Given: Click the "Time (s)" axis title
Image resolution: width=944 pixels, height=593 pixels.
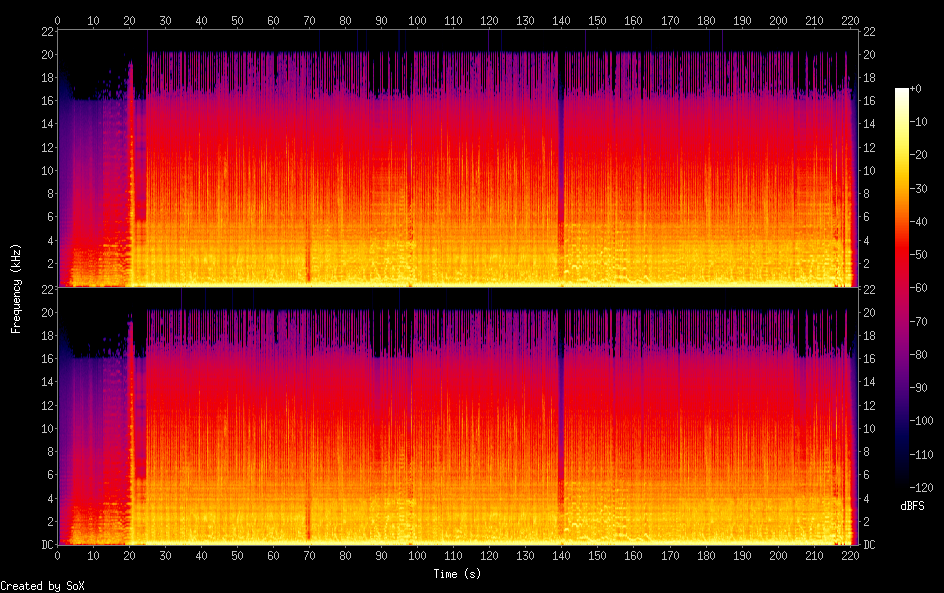Looking at the screenshot, I should (x=457, y=574).
